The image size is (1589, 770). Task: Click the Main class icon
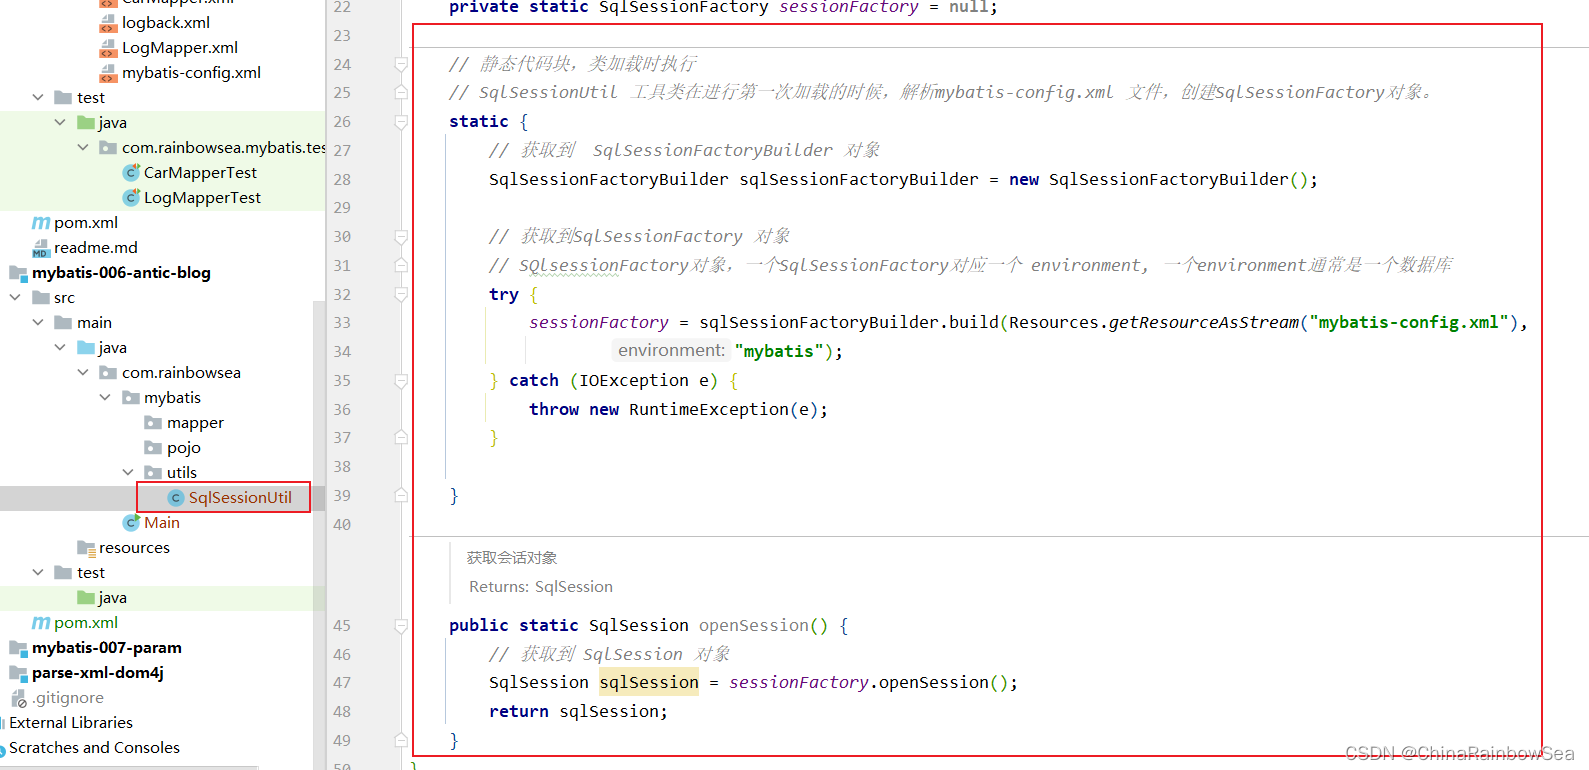[x=131, y=523]
